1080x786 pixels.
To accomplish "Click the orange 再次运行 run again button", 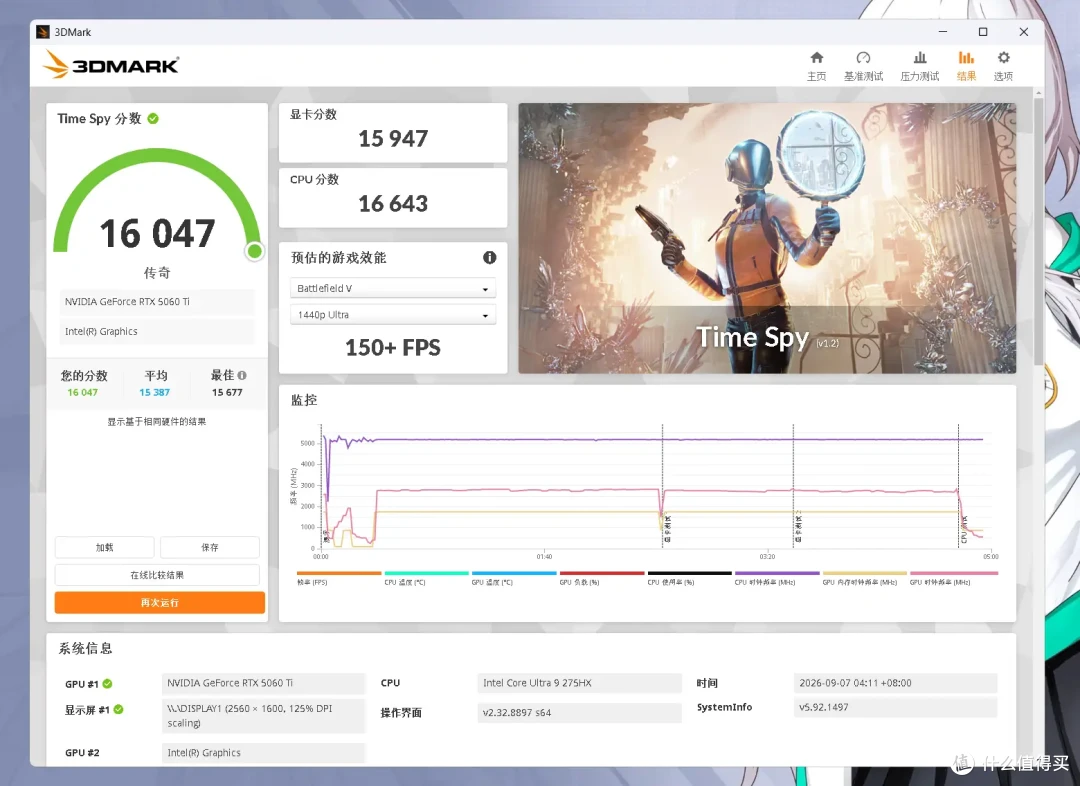I will [160, 602].
